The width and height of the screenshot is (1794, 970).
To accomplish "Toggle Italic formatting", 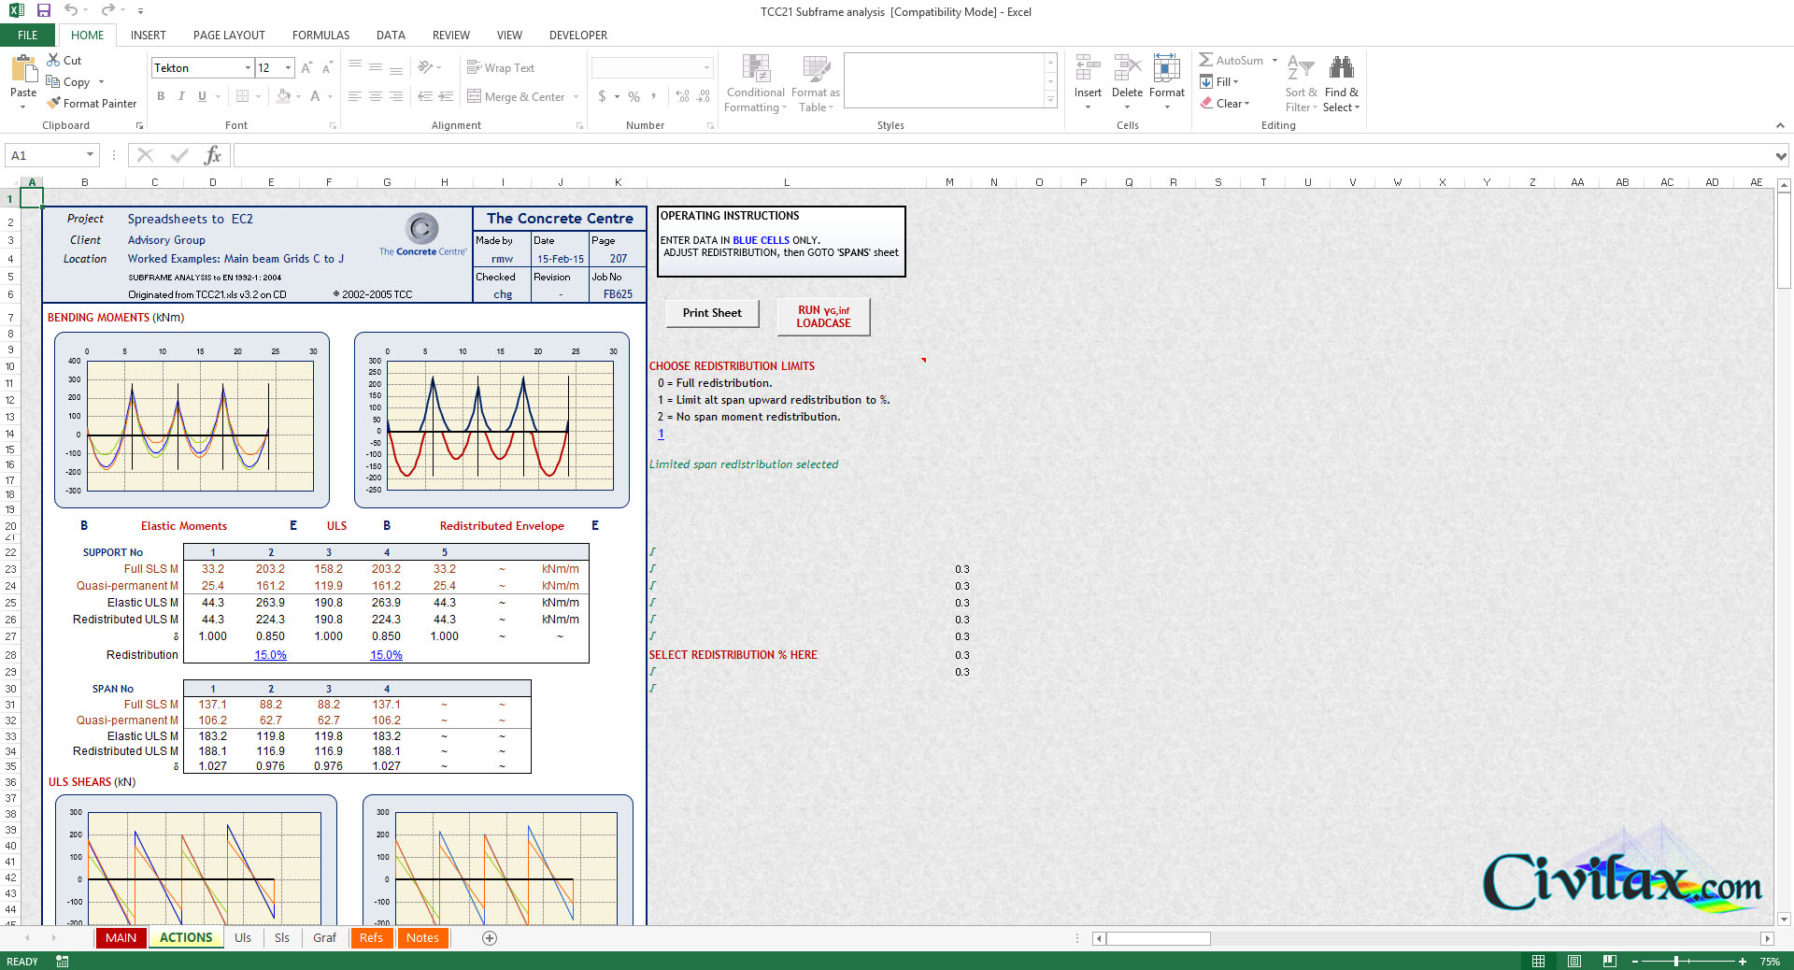I will pos(181,97).
